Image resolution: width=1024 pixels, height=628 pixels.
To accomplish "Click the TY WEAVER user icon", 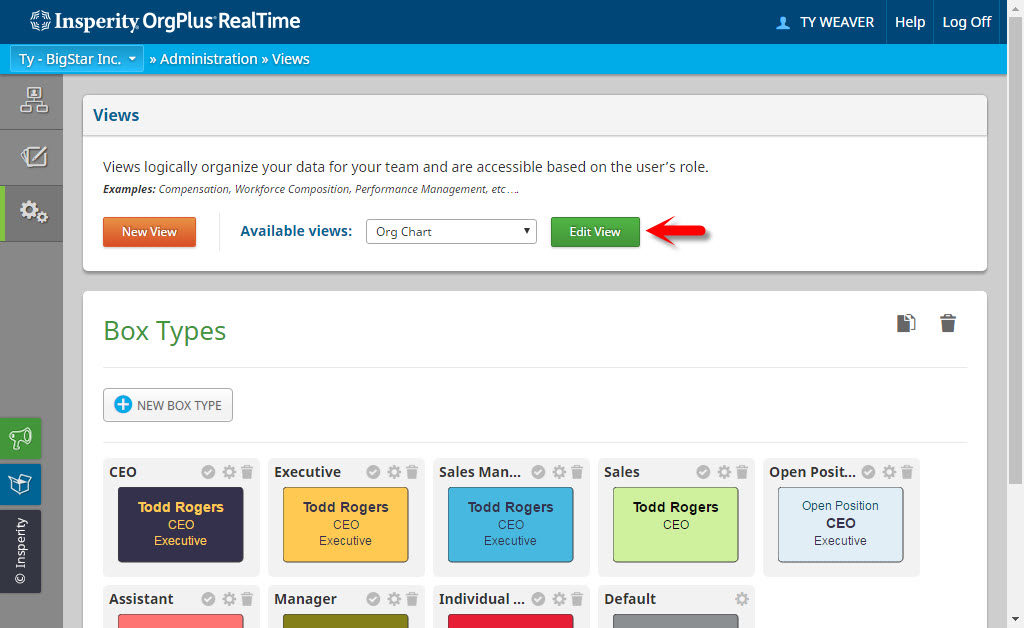I will point(782,23).
